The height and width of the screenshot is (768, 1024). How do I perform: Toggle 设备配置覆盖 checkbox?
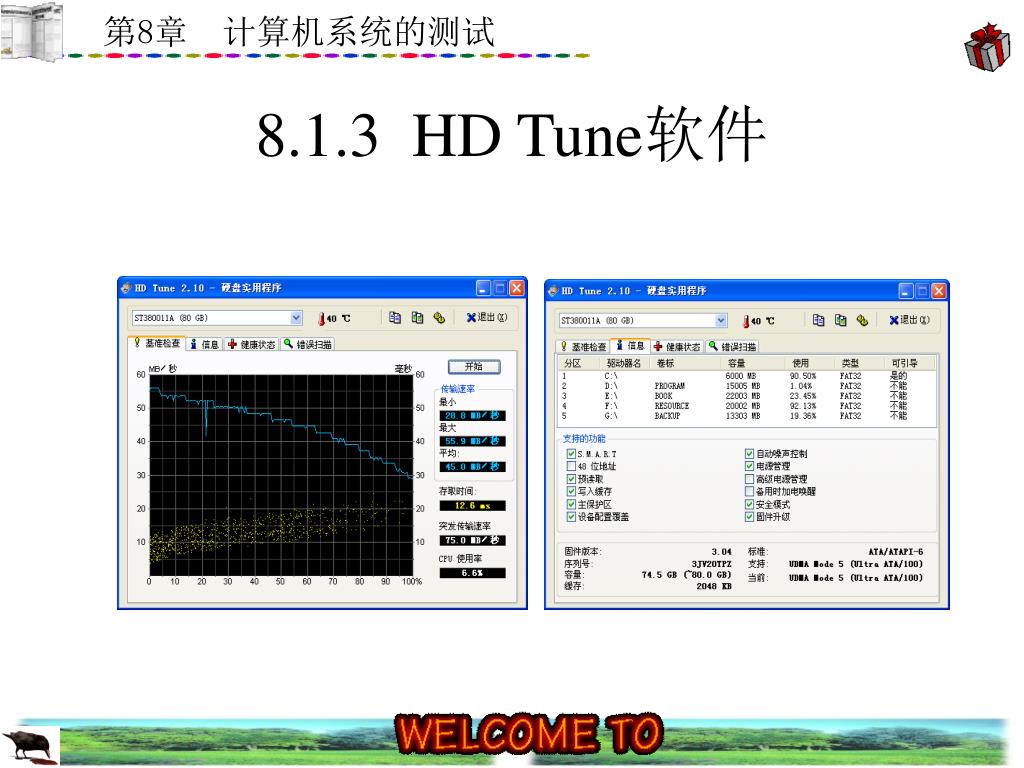571,517
